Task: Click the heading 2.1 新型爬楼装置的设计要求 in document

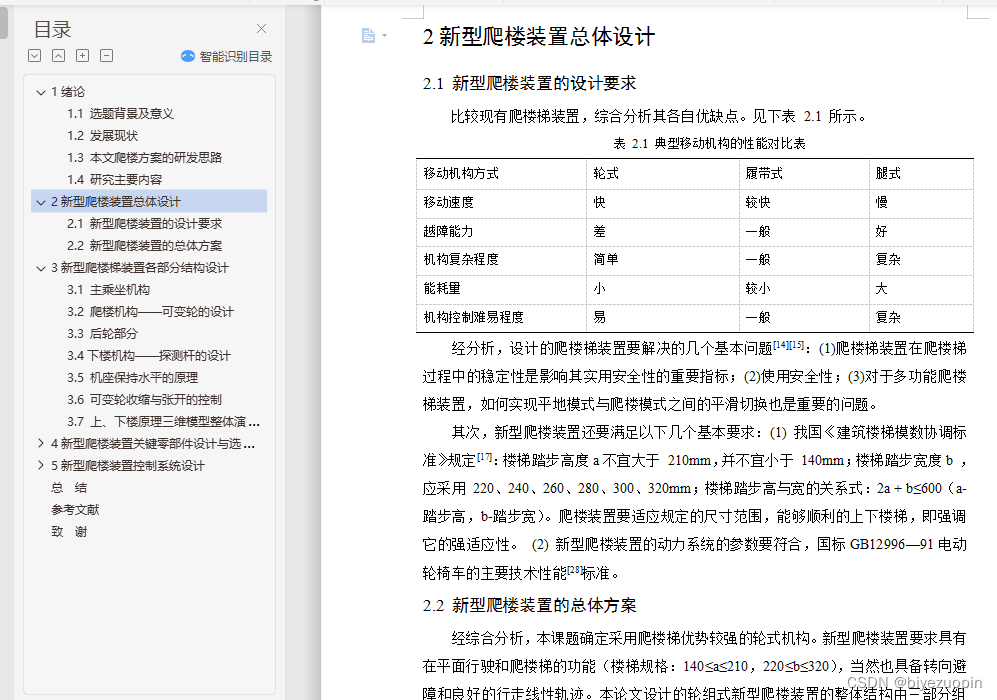Action: tap(529, 83)
